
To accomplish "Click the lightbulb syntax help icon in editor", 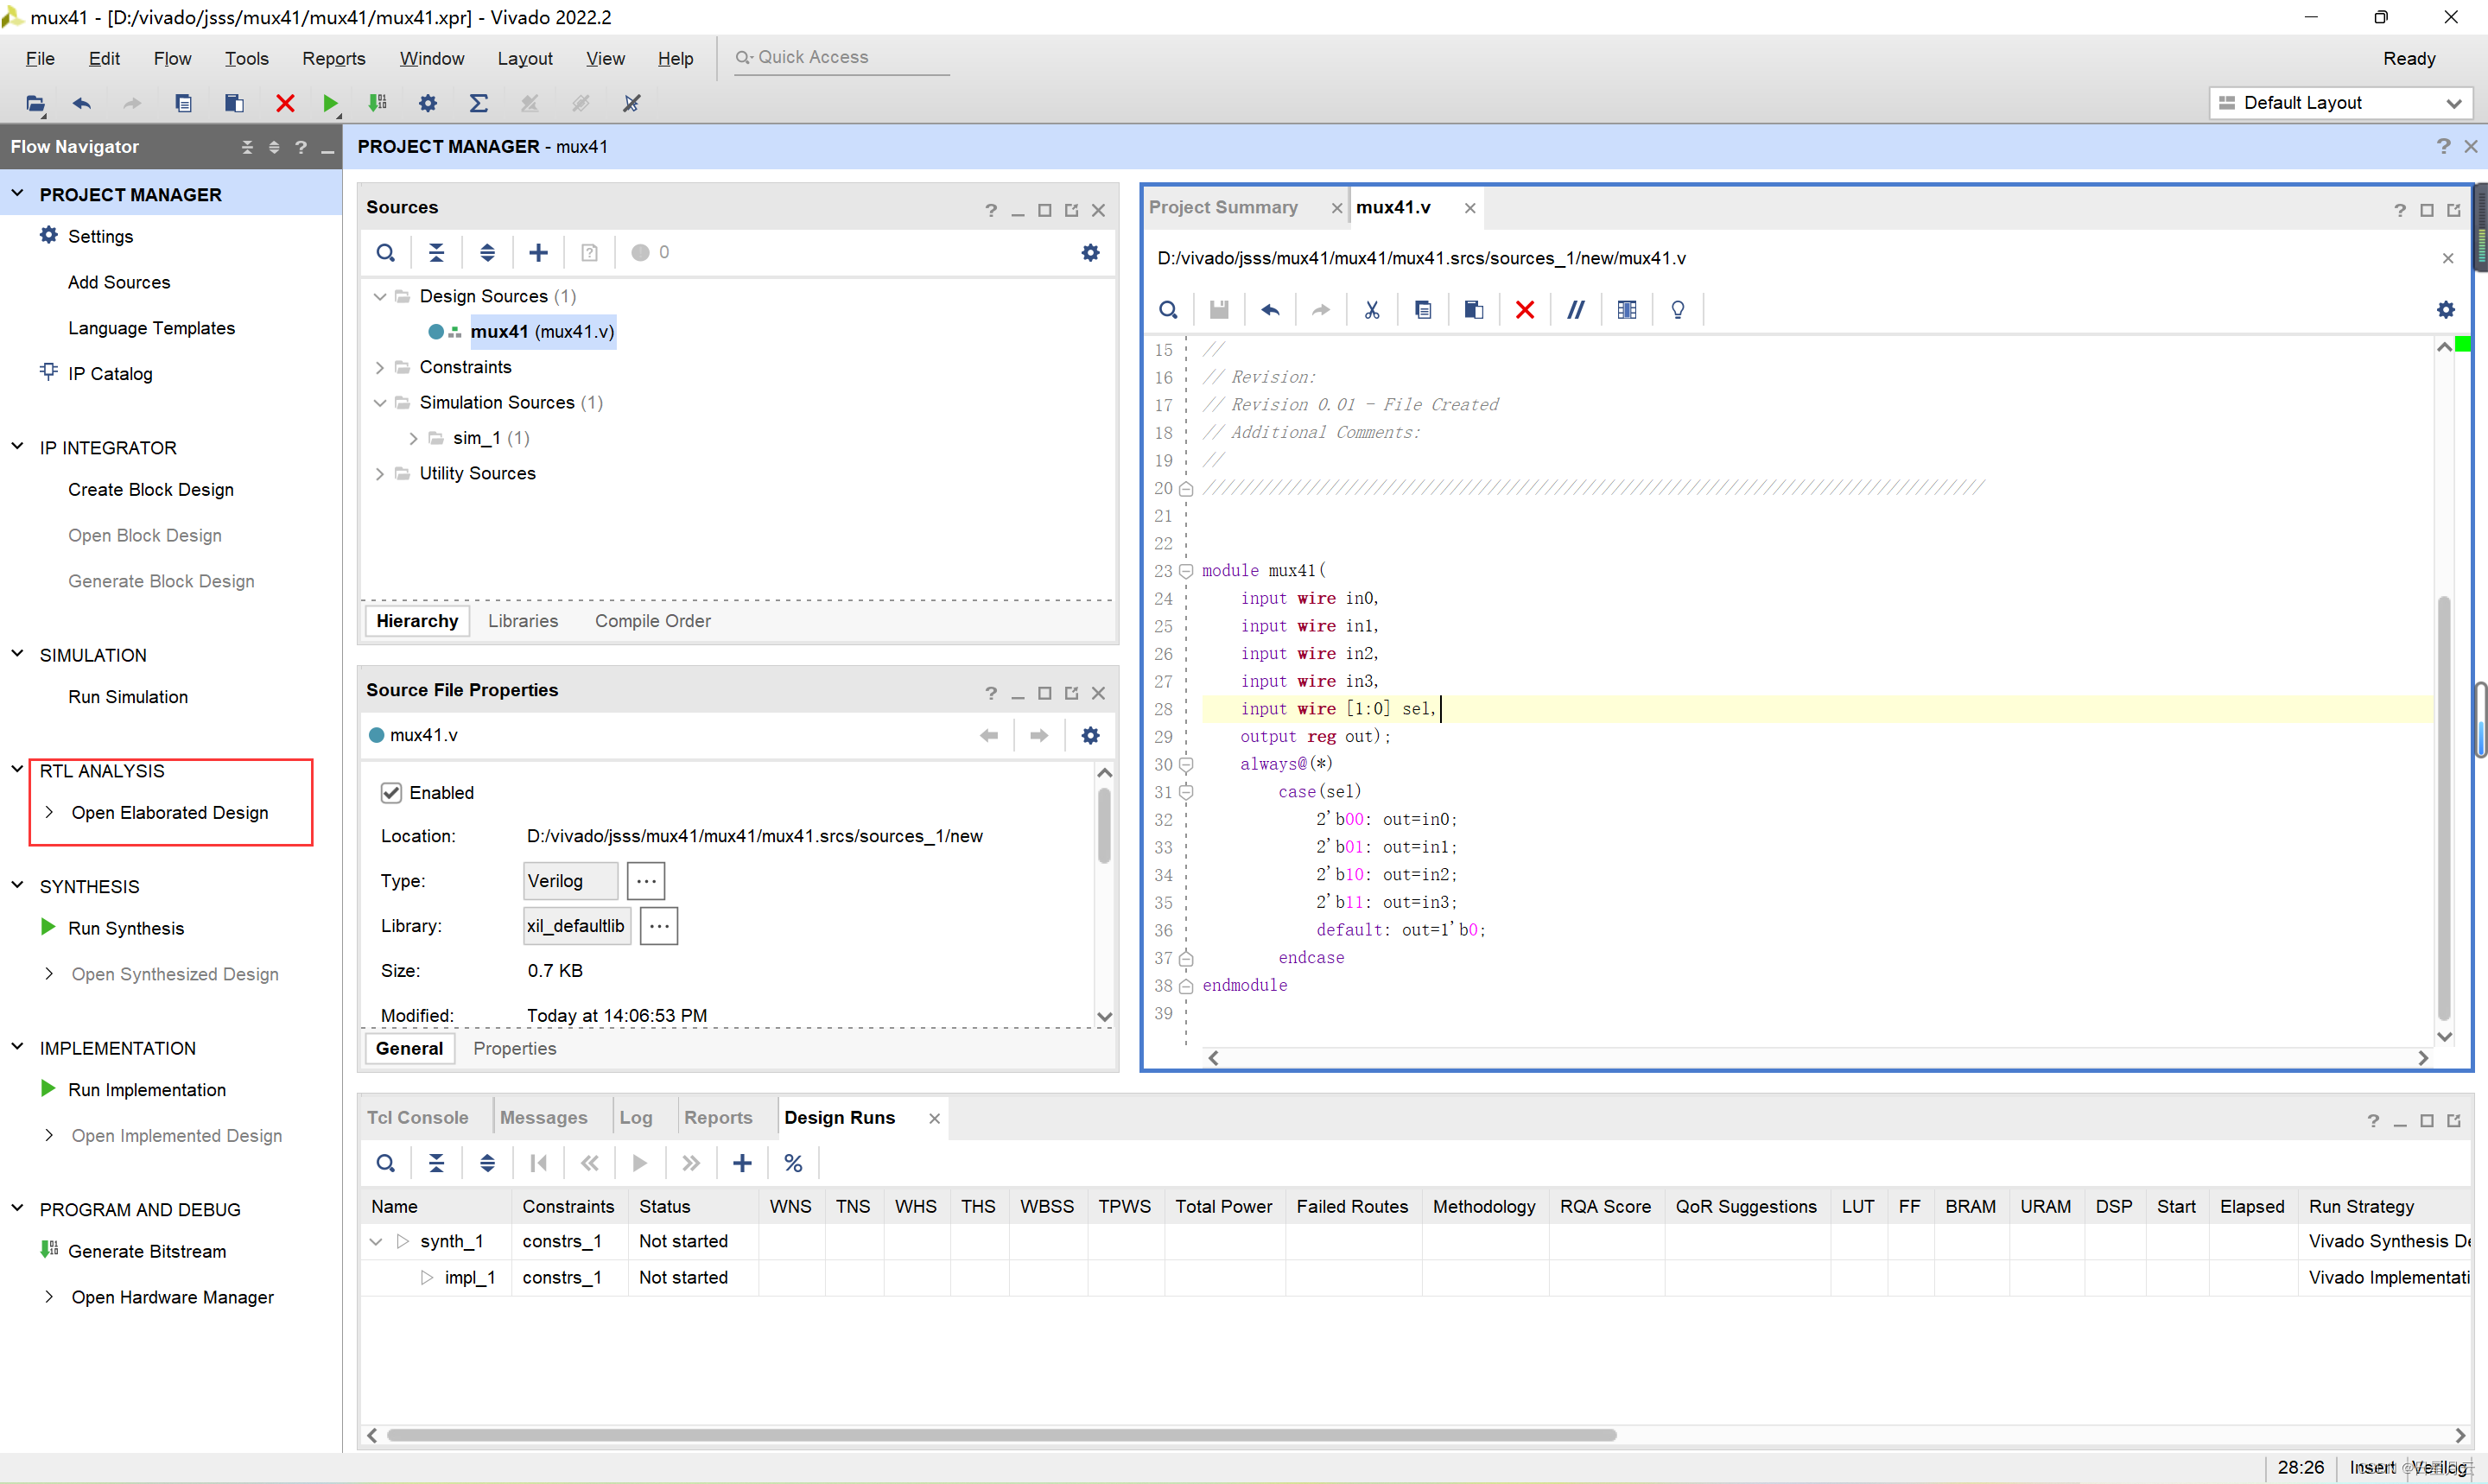I will click(1677, 309).
